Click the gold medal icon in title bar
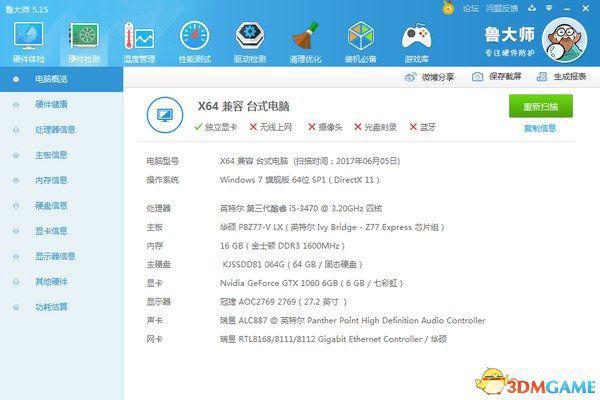Screen dimensions: 600x400 [448, 8]
